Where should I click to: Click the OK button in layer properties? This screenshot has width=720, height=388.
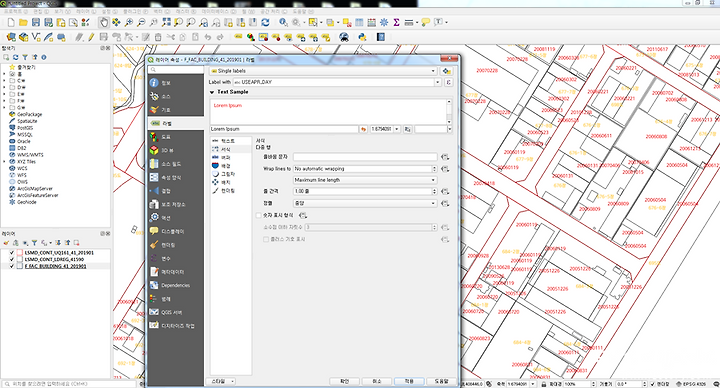click(344, 381)
